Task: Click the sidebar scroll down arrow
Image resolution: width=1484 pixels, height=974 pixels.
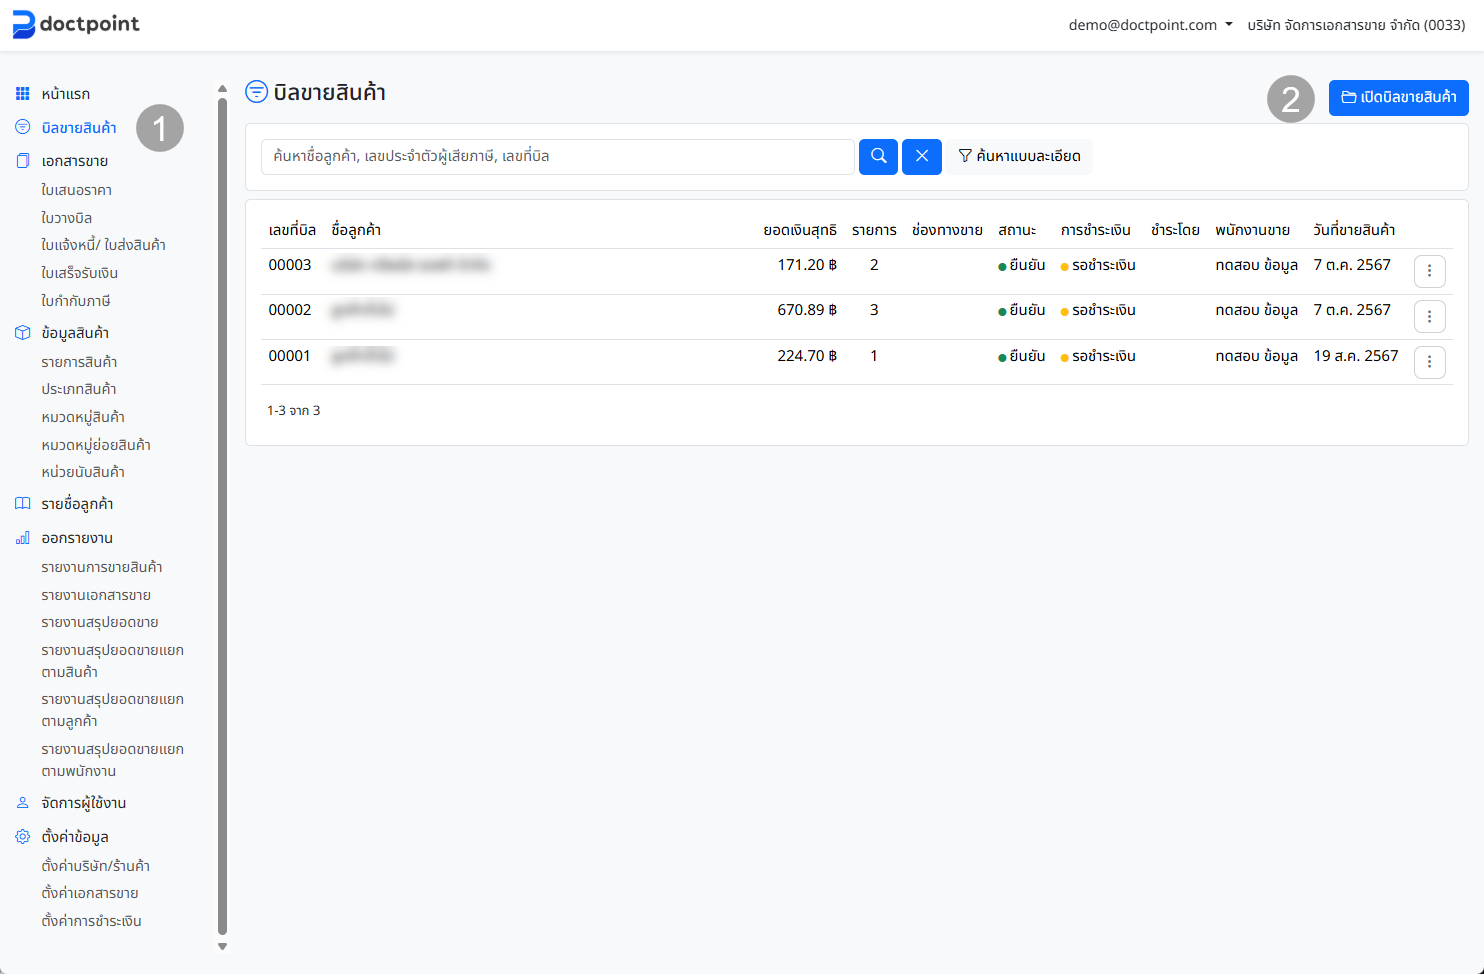Action: 222,946
